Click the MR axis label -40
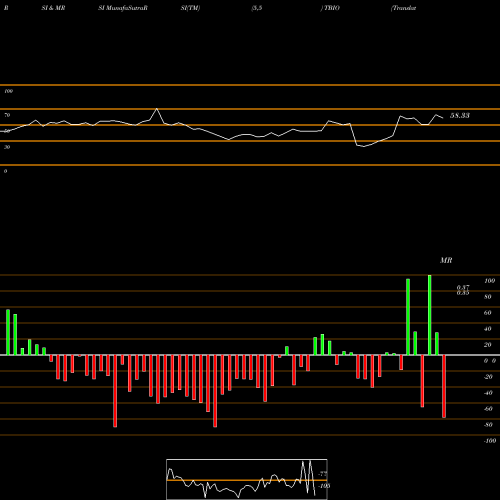 pos(488,393)
